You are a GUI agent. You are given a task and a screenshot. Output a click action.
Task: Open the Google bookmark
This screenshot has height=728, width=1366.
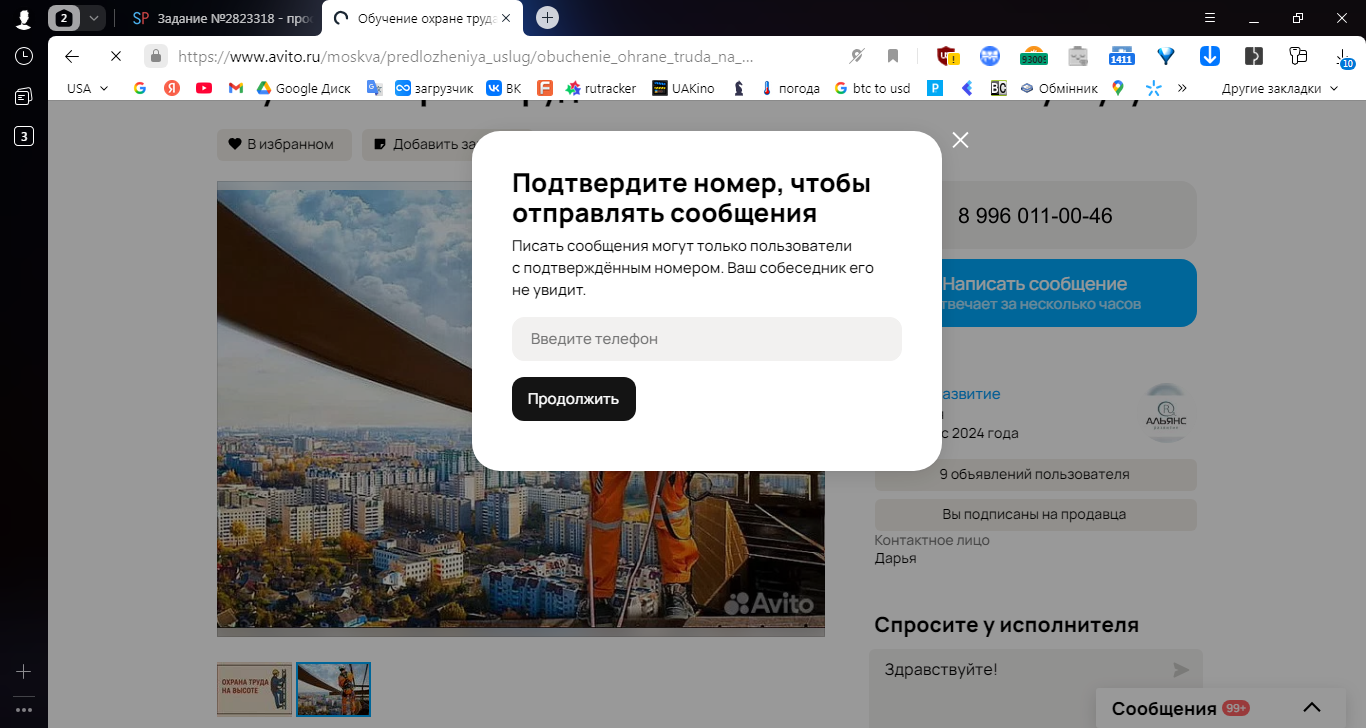tap(140, 88)
